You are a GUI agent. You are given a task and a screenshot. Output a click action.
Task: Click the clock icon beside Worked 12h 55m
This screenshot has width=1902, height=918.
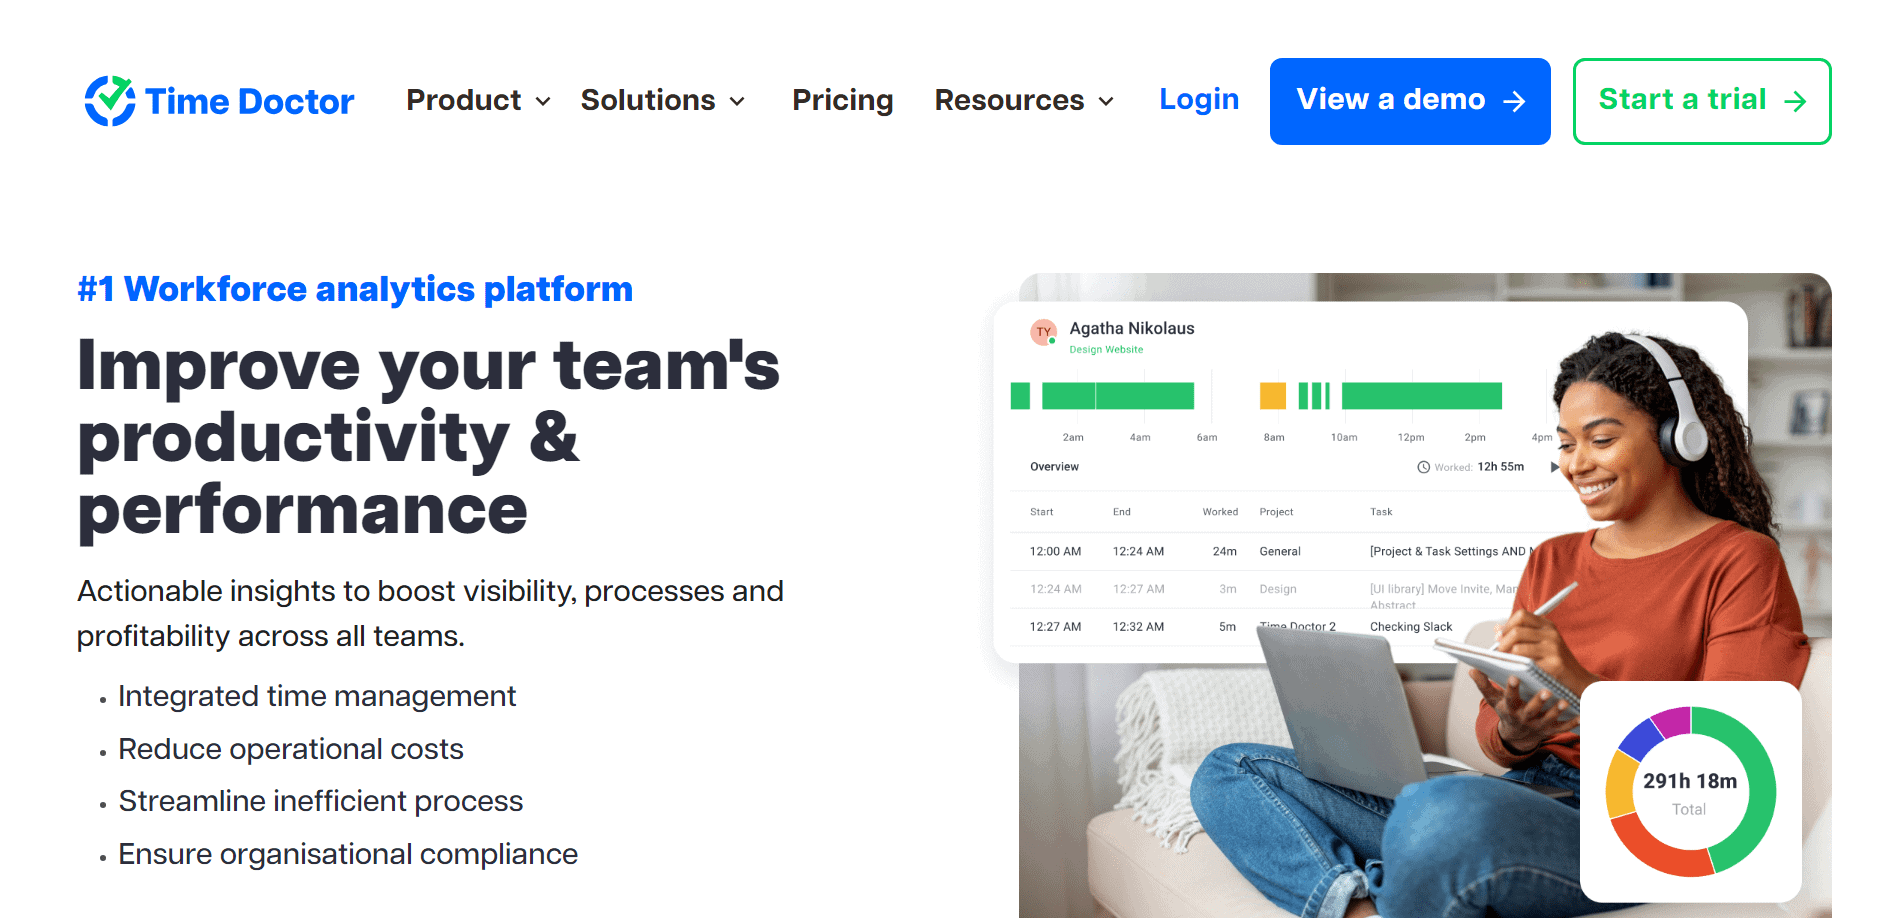tap(1423, 467)
